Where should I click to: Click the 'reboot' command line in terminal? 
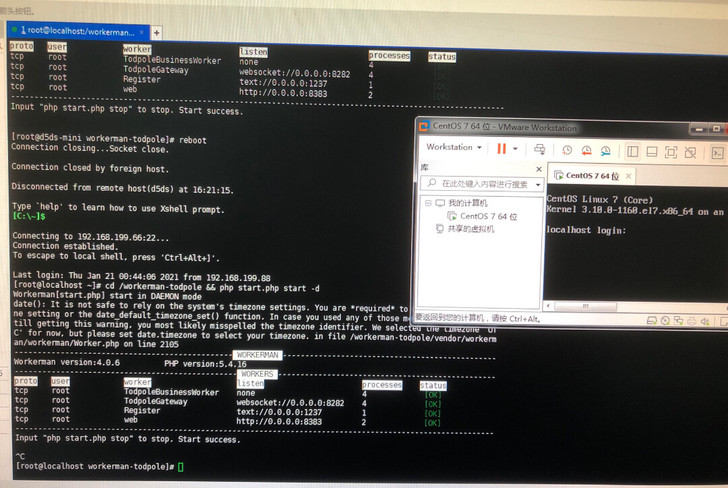pyautogui.click(x=108, y=139)
